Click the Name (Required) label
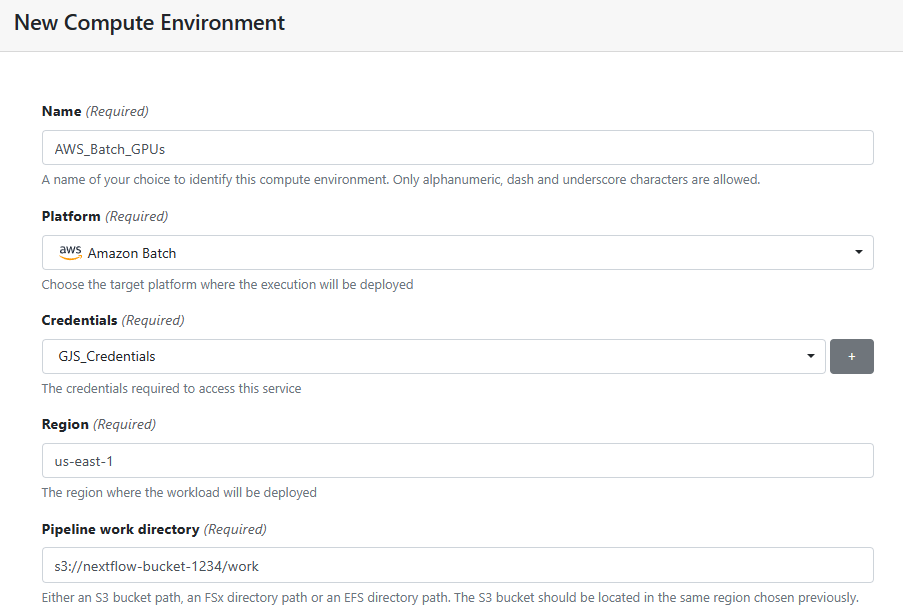 coord(95,111)
